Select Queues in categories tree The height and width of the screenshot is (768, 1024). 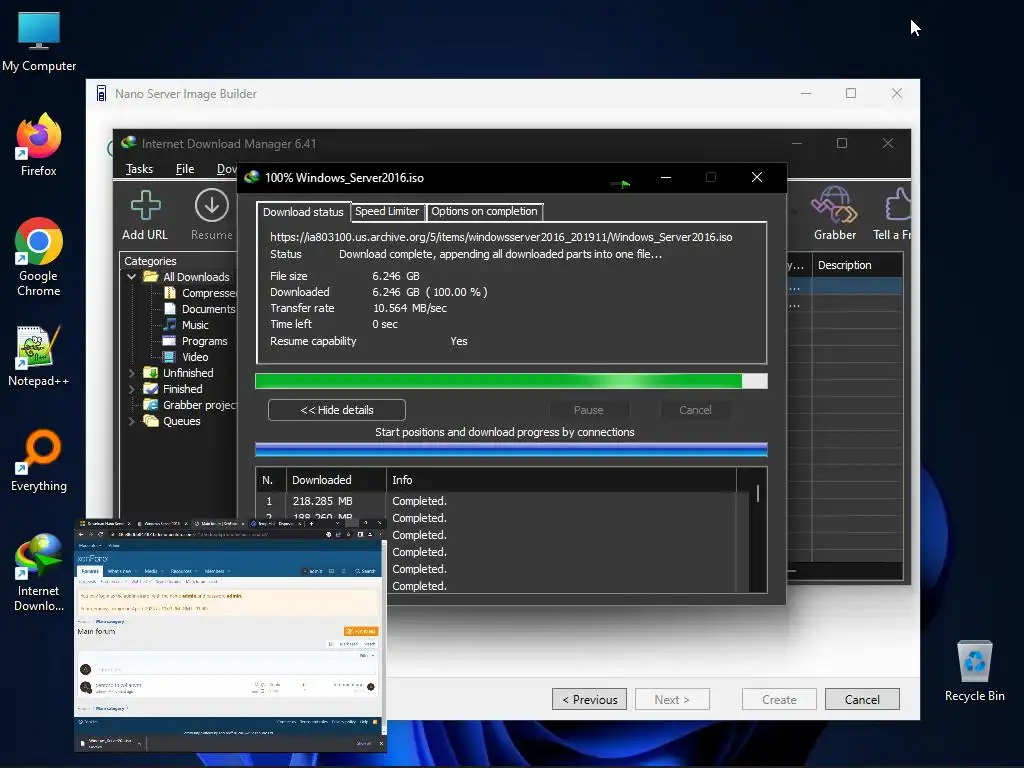[172, 421]
